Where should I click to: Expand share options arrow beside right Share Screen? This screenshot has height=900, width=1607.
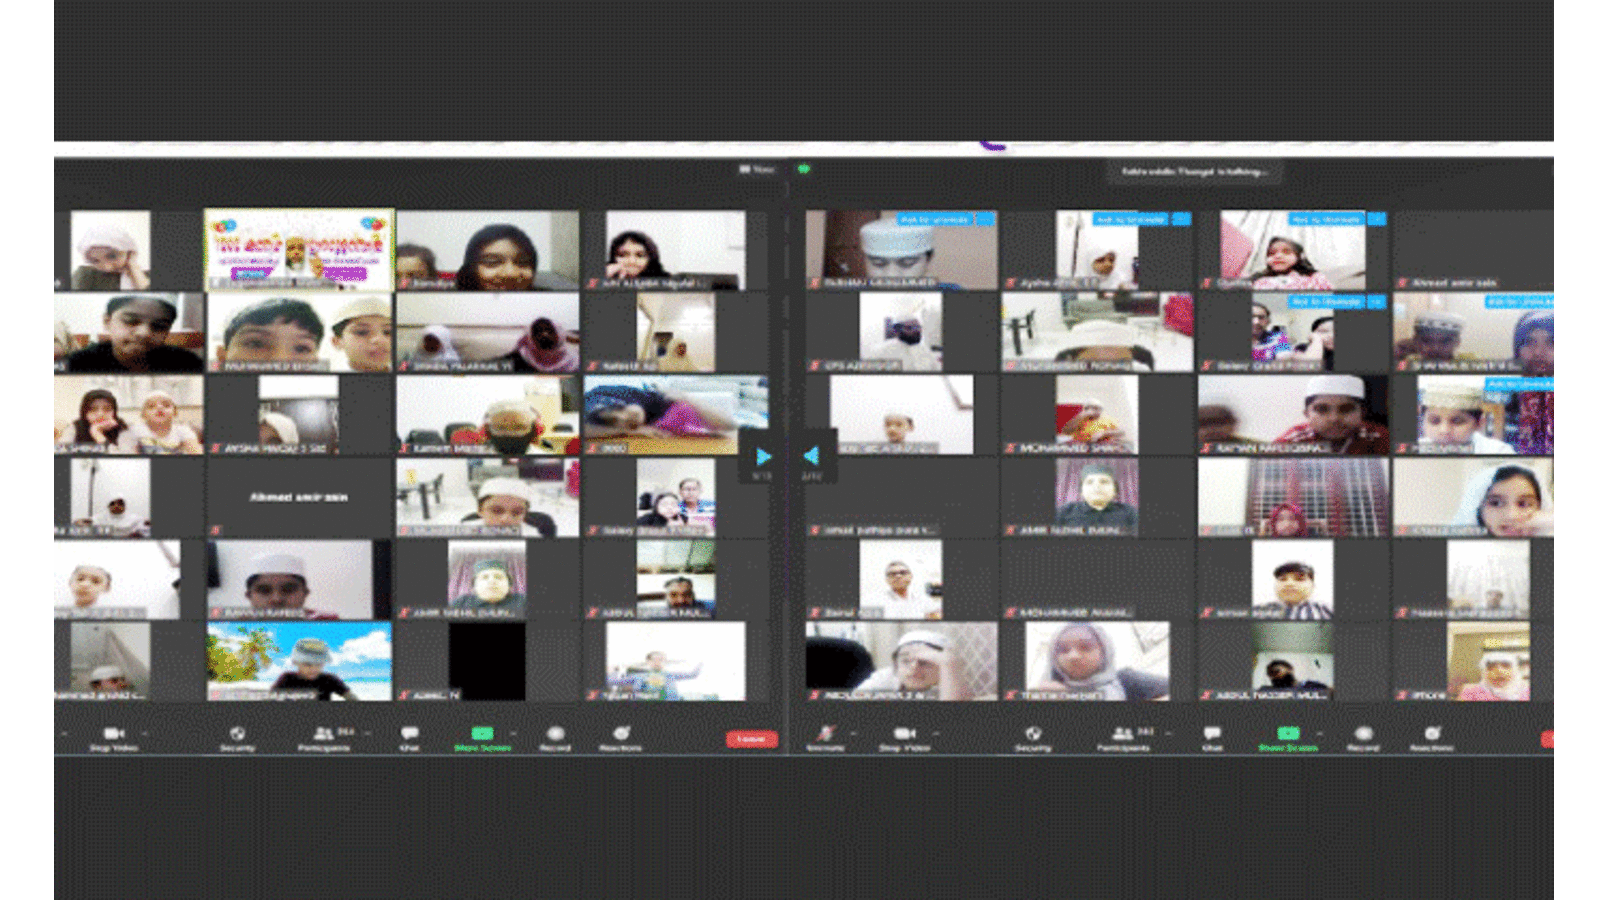(x=1317, y=733)
